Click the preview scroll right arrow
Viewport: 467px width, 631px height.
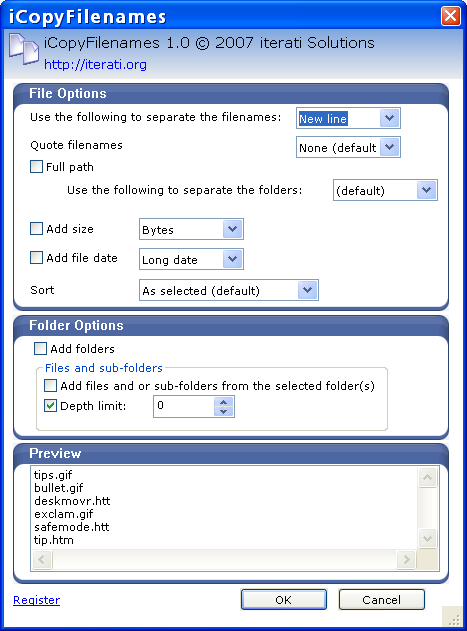coord(407,559)
